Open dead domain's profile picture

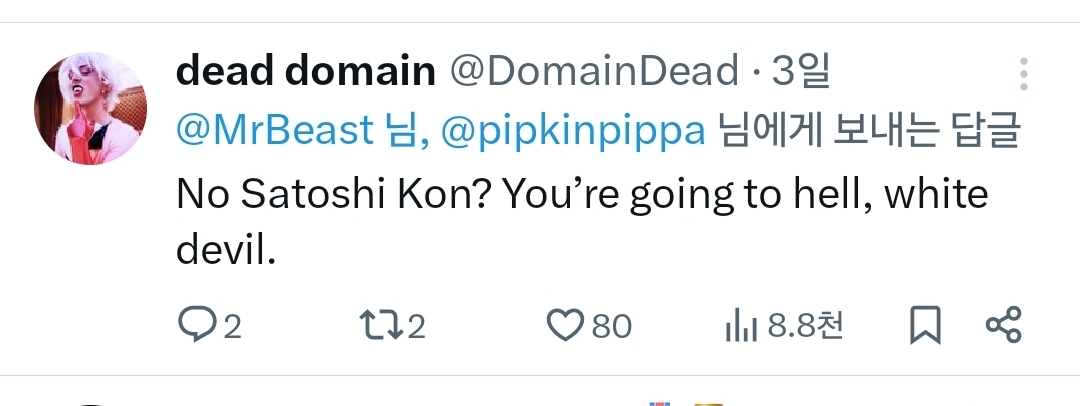click(91, 106)
